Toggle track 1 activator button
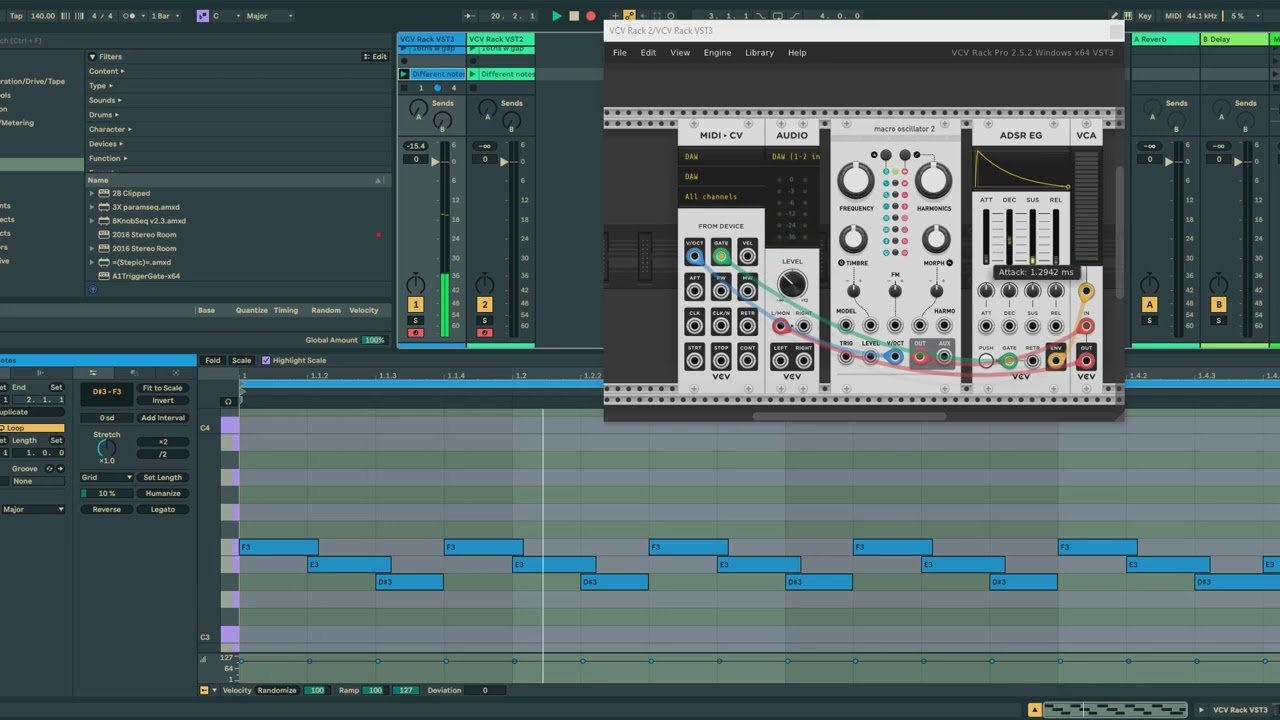Viewport: 1280px width, 720px height. tap(416, 304)
